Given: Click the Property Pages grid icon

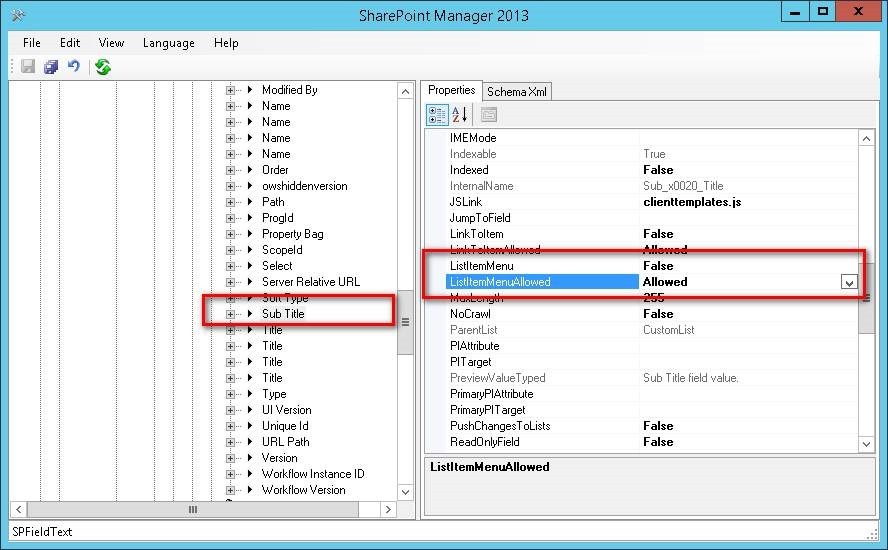Looking at the screenshot, I should (x=489, y=115).
